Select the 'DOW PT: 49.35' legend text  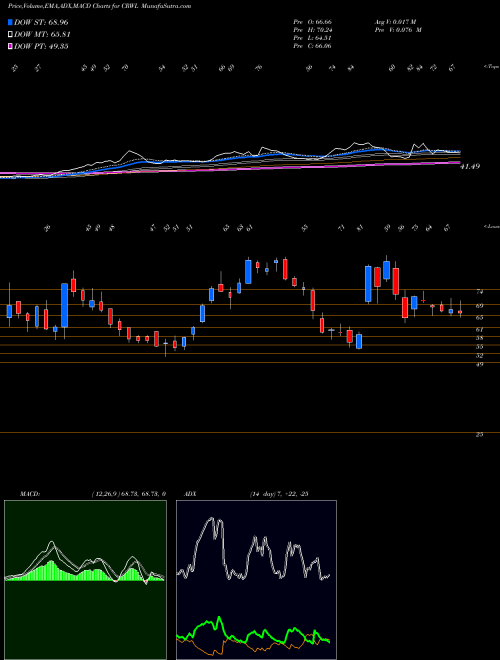tap(41, 46)
